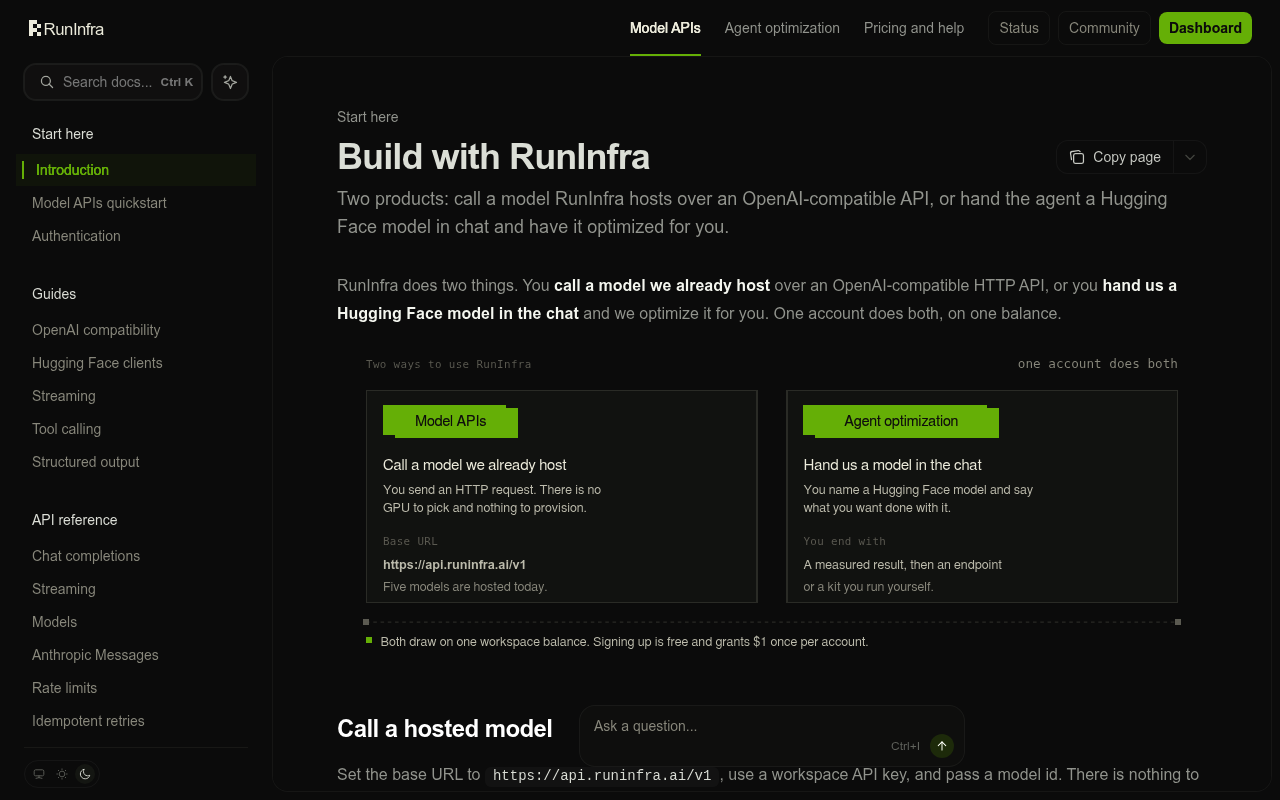1280x800 pixels.
Task: Click the Agent optimization green card label
Action: coord(901,421)
